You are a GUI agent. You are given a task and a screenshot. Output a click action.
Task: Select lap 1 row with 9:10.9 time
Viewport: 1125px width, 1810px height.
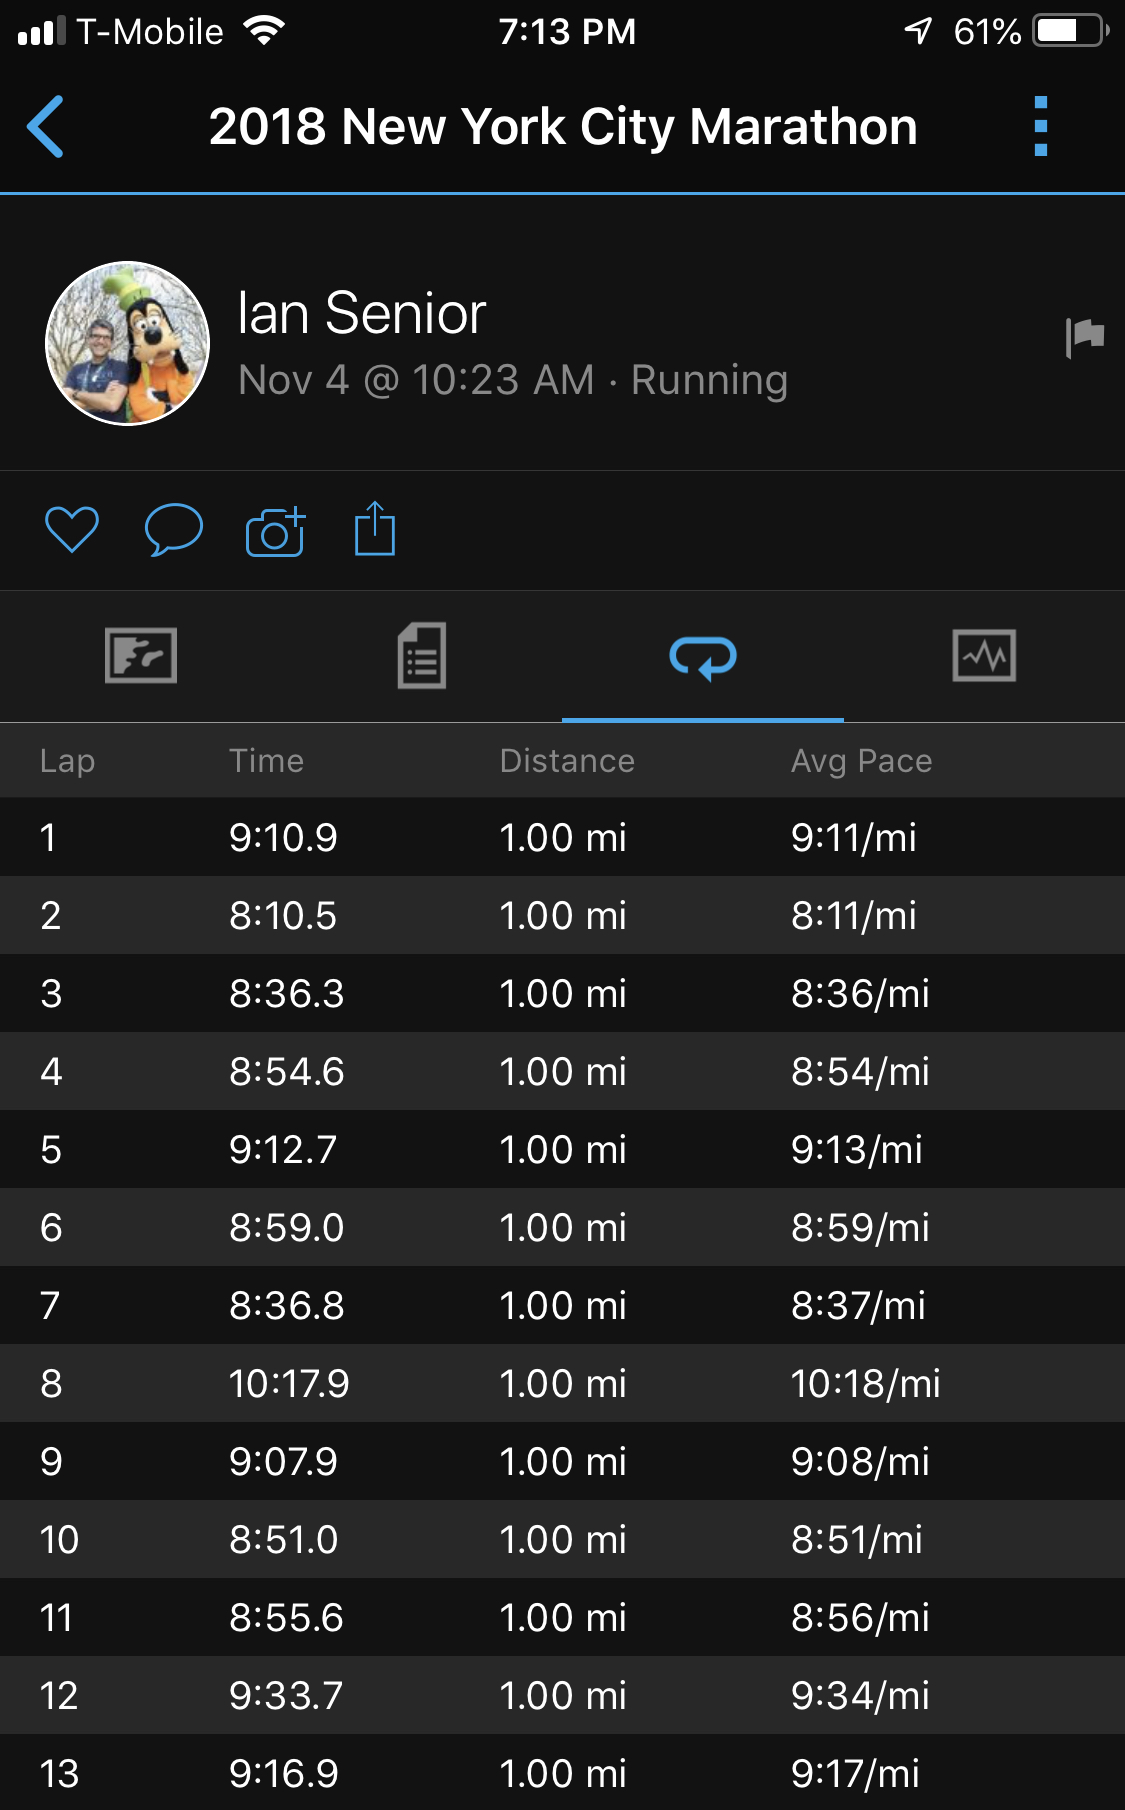point(562,838)
